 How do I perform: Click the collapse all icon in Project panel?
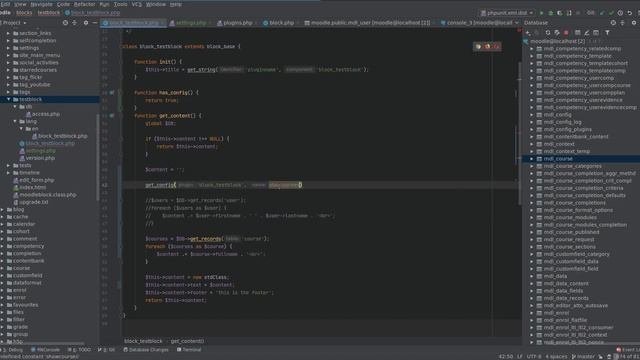pos(74,23)
